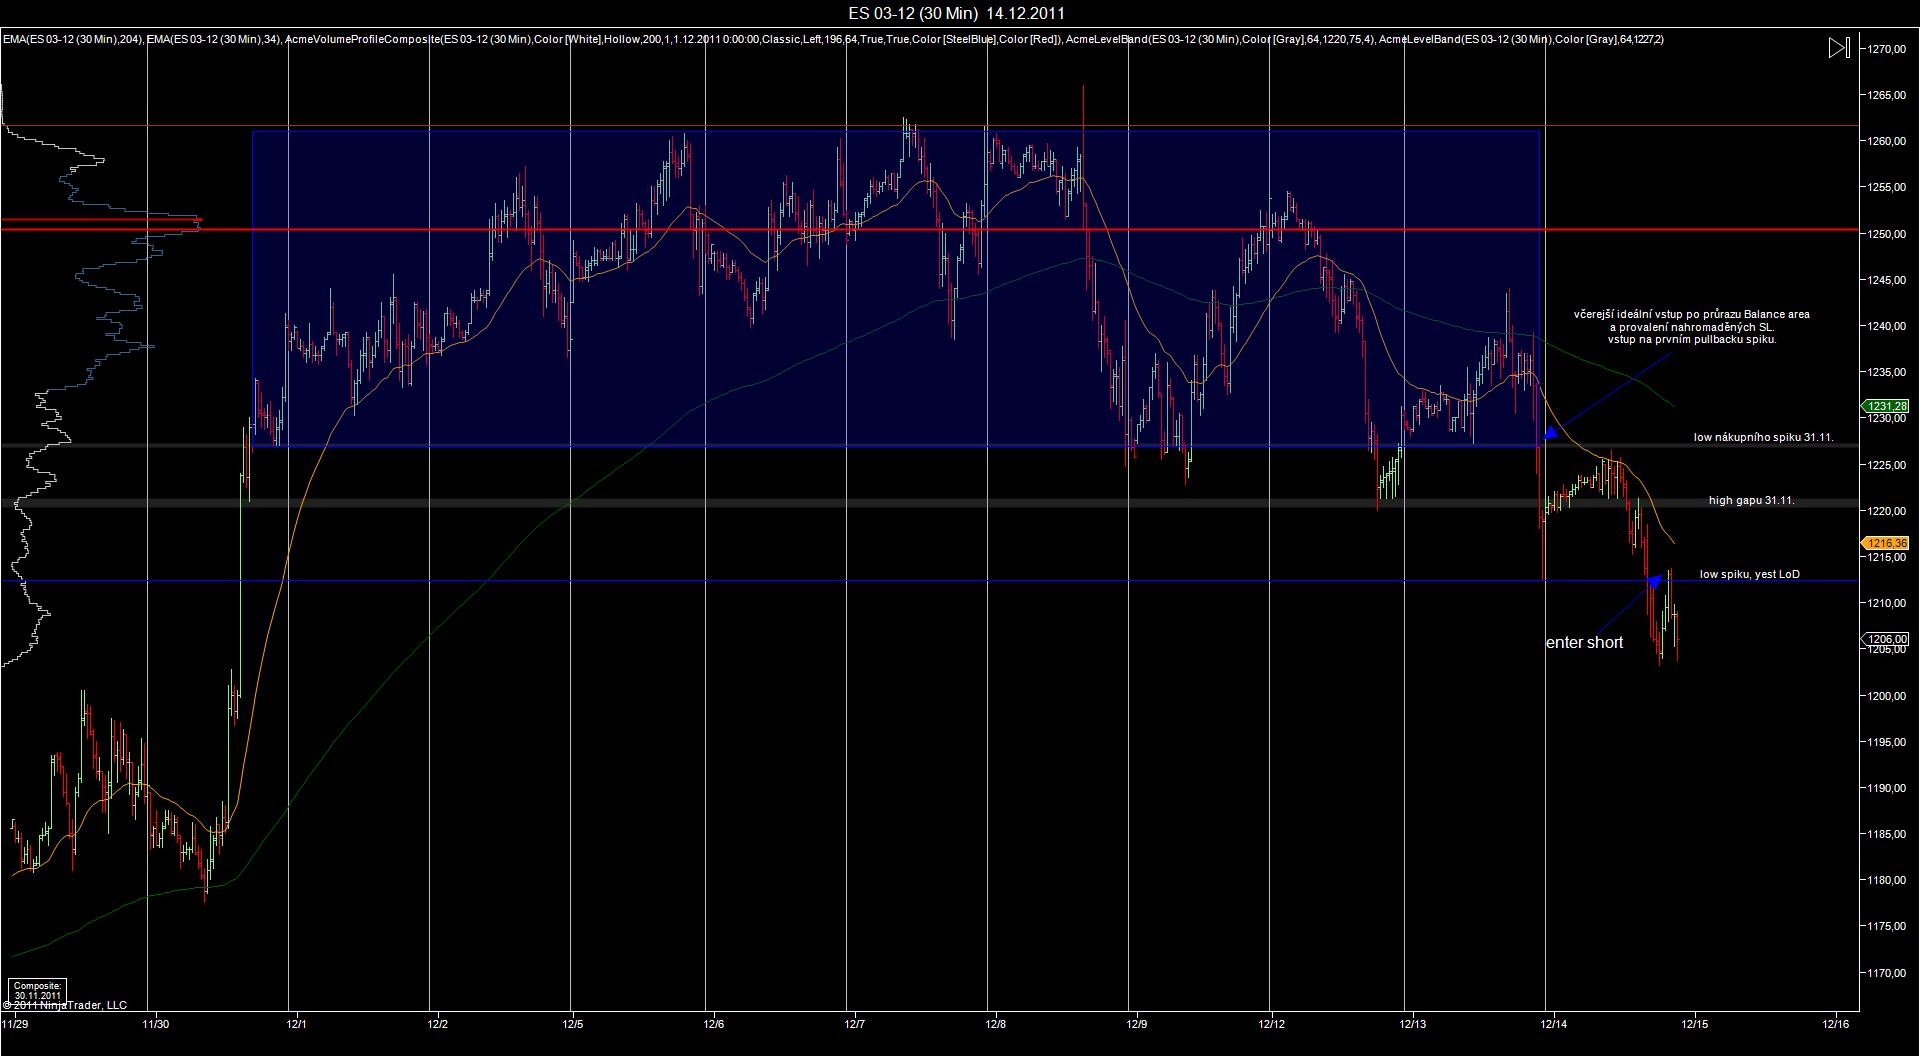Select the orange 1216,36 price marker
This screenshot has height=1057, width=1920.
click(x=1885, y=543)
